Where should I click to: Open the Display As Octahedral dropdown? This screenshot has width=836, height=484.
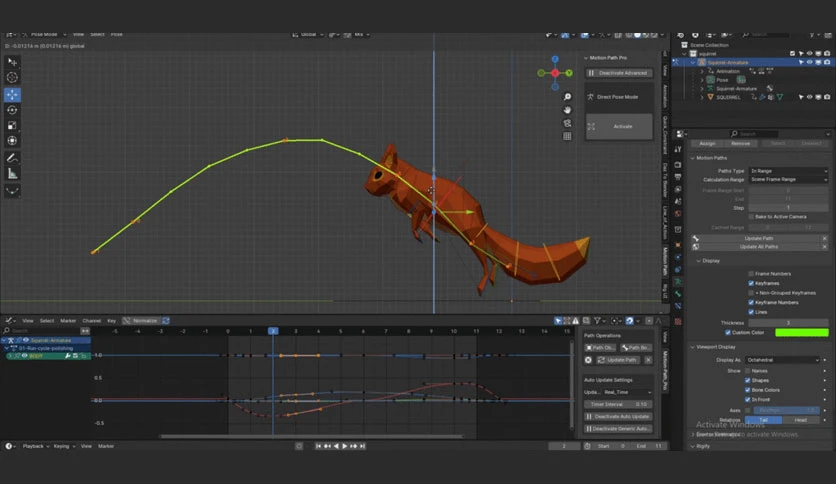pos(782,360)
